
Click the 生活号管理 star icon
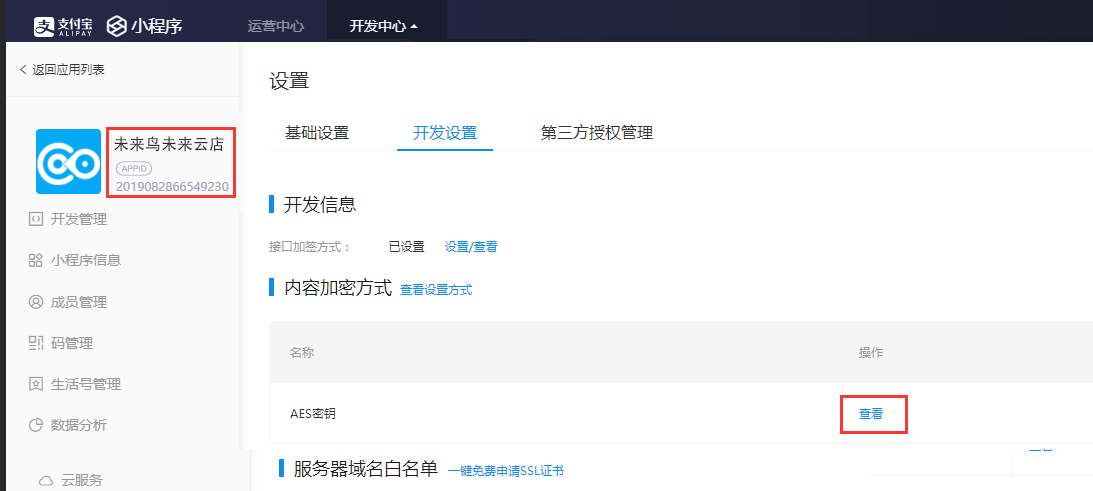pos(36,384)
